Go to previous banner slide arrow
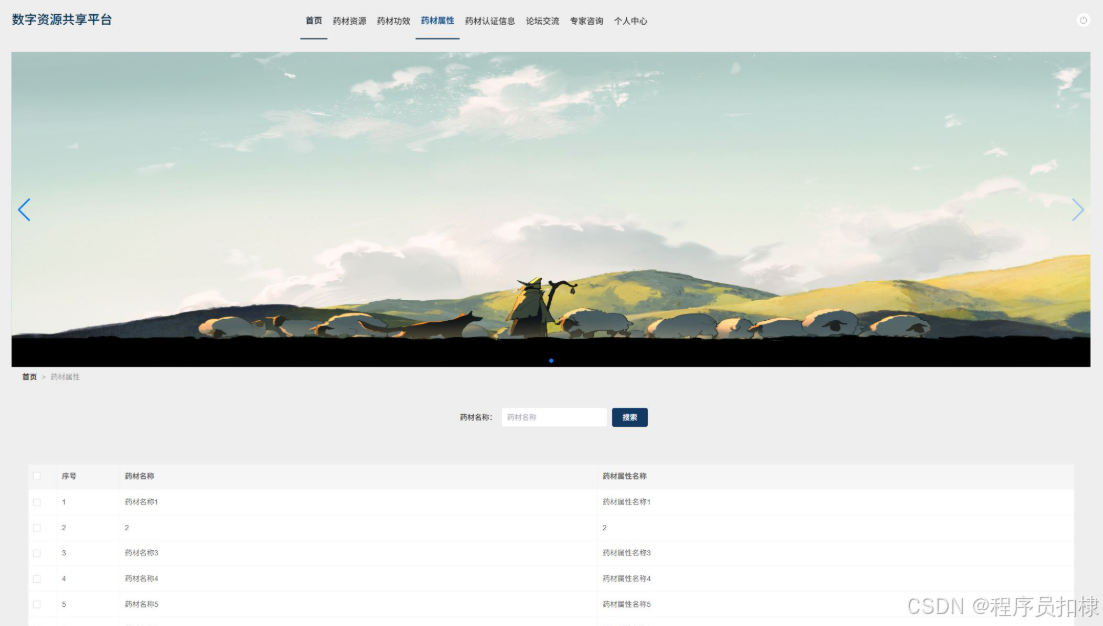This screenshot has height=626, width=1103. (24, 210)
